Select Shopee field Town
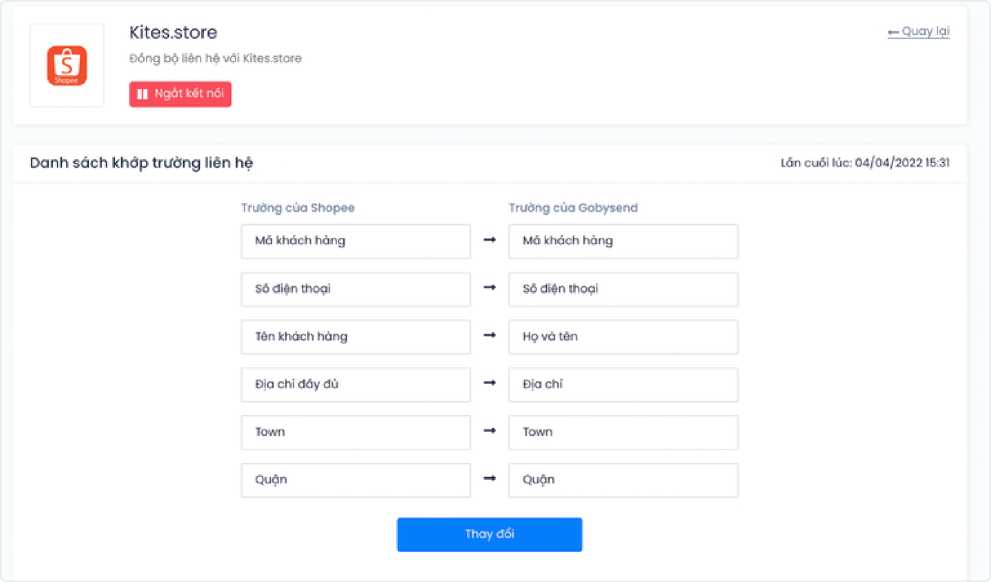The width and height of the screenshot is (991, 582). coord(356,432)
